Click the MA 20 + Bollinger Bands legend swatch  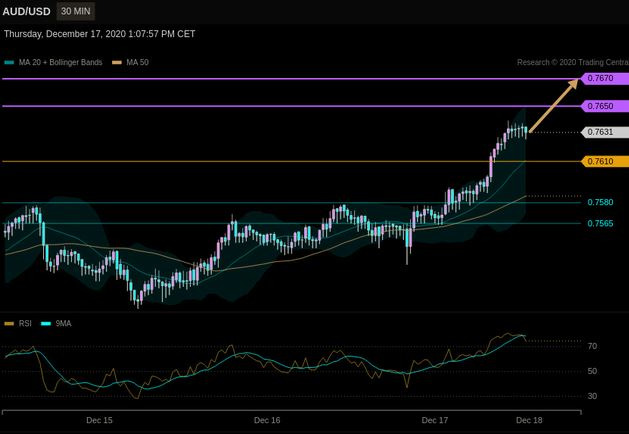pos(9,63)
